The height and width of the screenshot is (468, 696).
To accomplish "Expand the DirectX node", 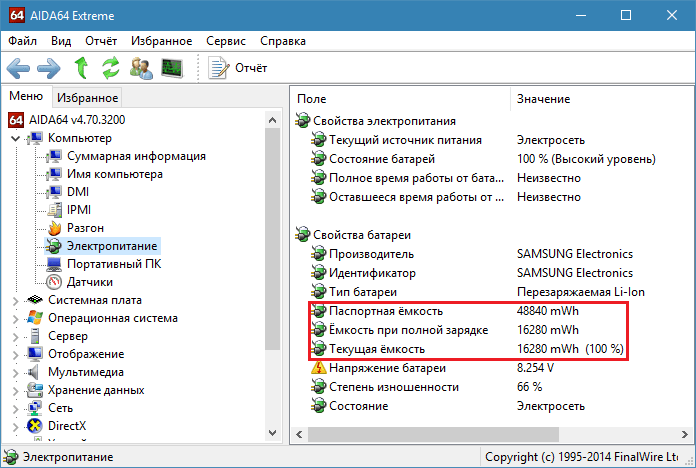I will point(16,427).
